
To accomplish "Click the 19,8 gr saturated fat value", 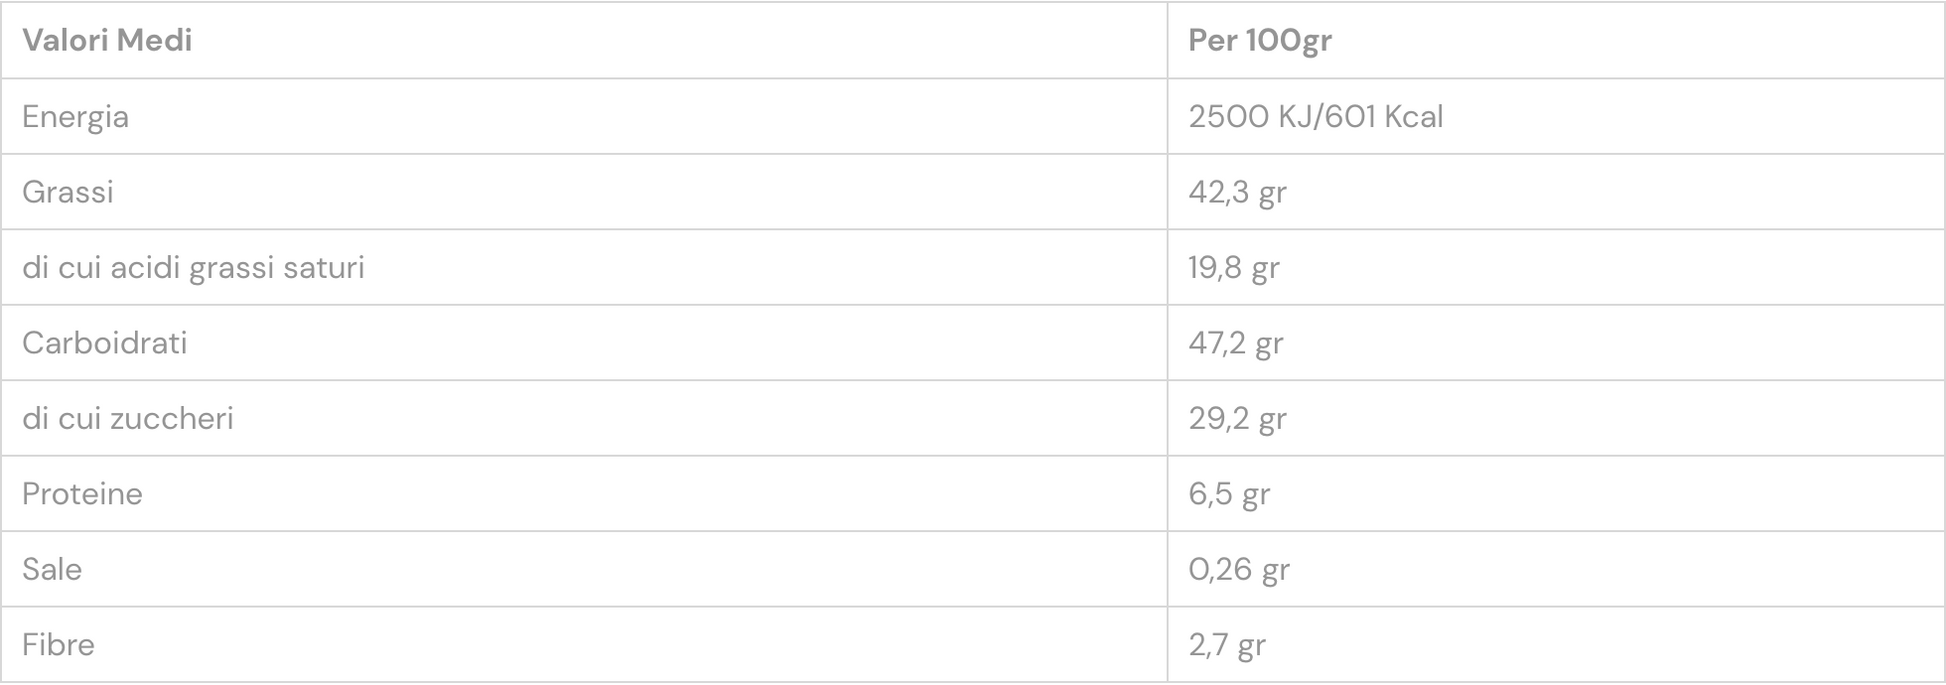I will (1234, 268).
